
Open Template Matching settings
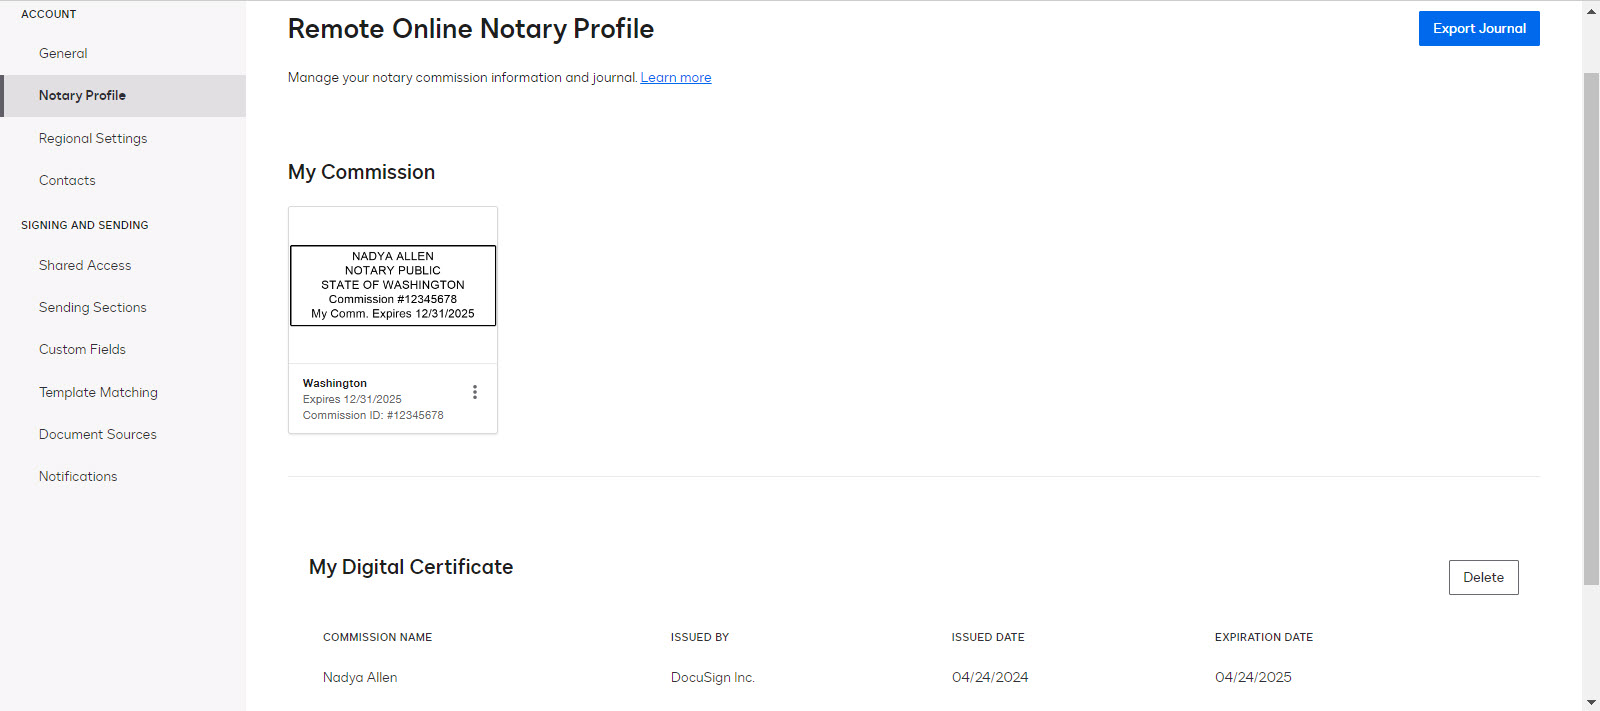[x=98, y=392]
